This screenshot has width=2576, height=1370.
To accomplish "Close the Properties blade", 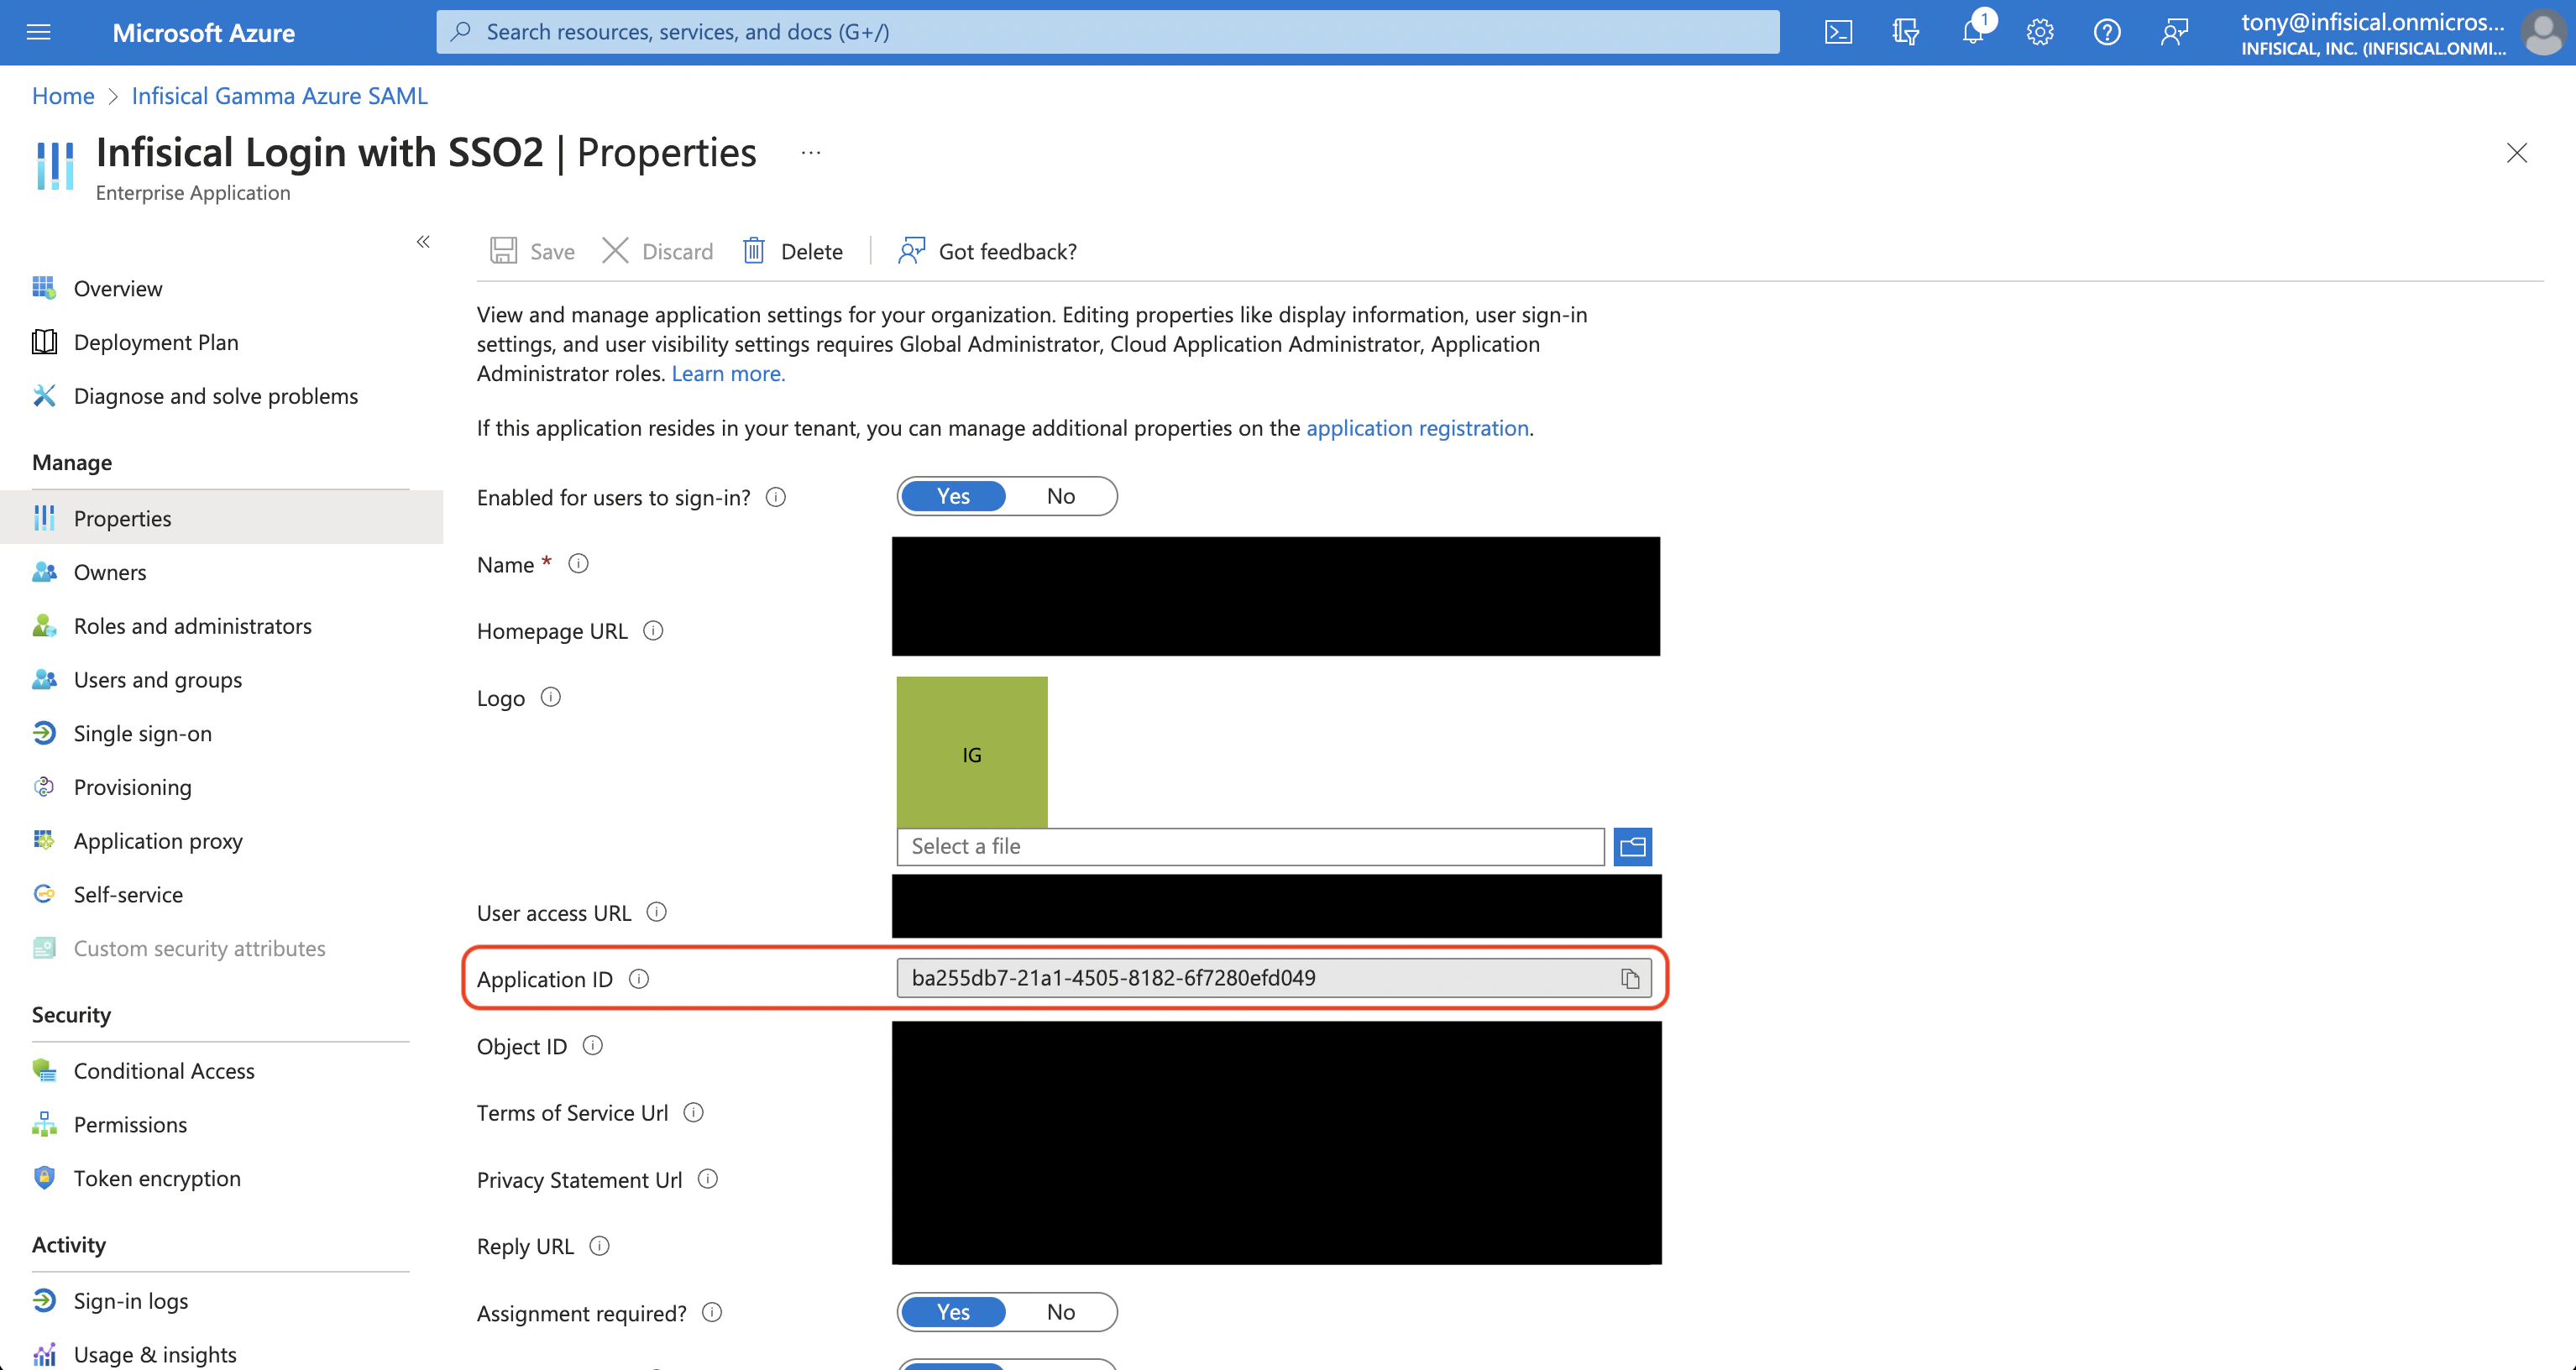I will [2516, 152].
